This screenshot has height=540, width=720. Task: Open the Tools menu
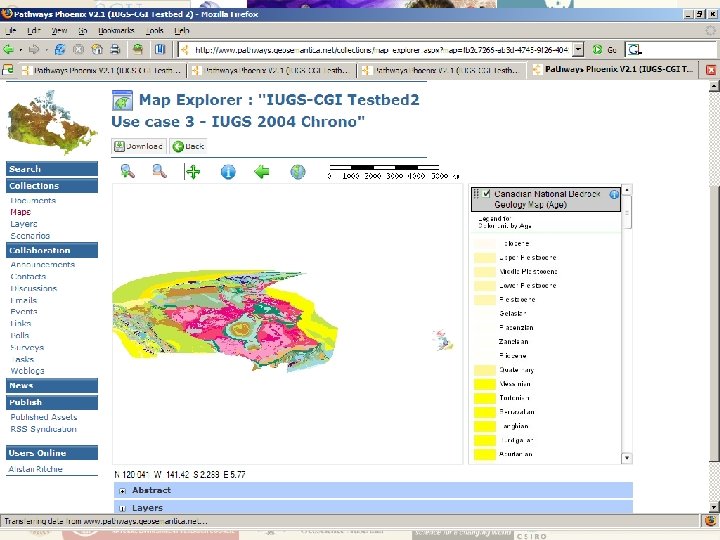(x=155, y=31)
